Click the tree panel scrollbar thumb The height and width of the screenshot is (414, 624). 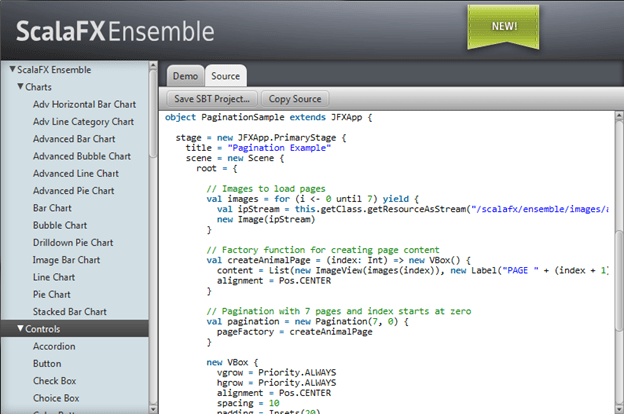point(153,113)
